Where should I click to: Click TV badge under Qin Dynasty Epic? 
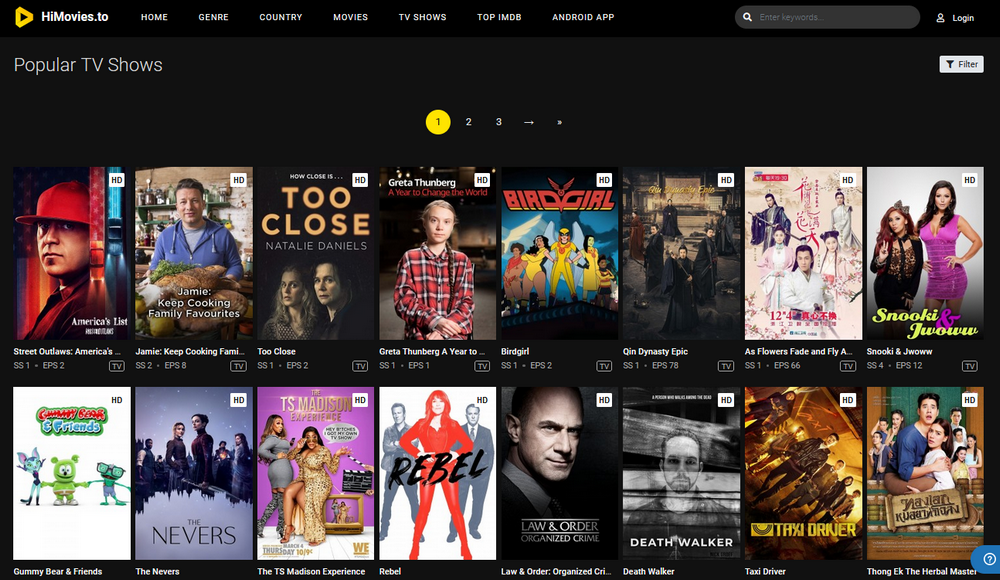point(726,366)
